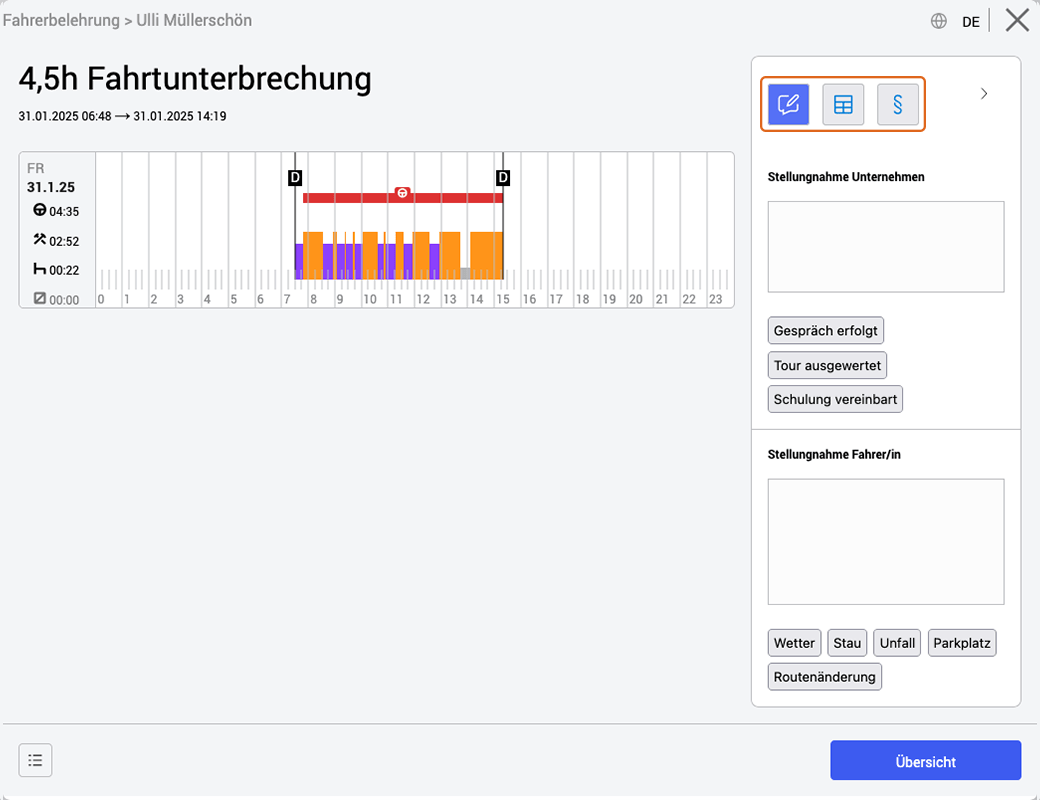Viewport: 1040px width, 800px height.
Task: Go to Fahrerbelehrung breadcrumb
Action: coord(61,21)
